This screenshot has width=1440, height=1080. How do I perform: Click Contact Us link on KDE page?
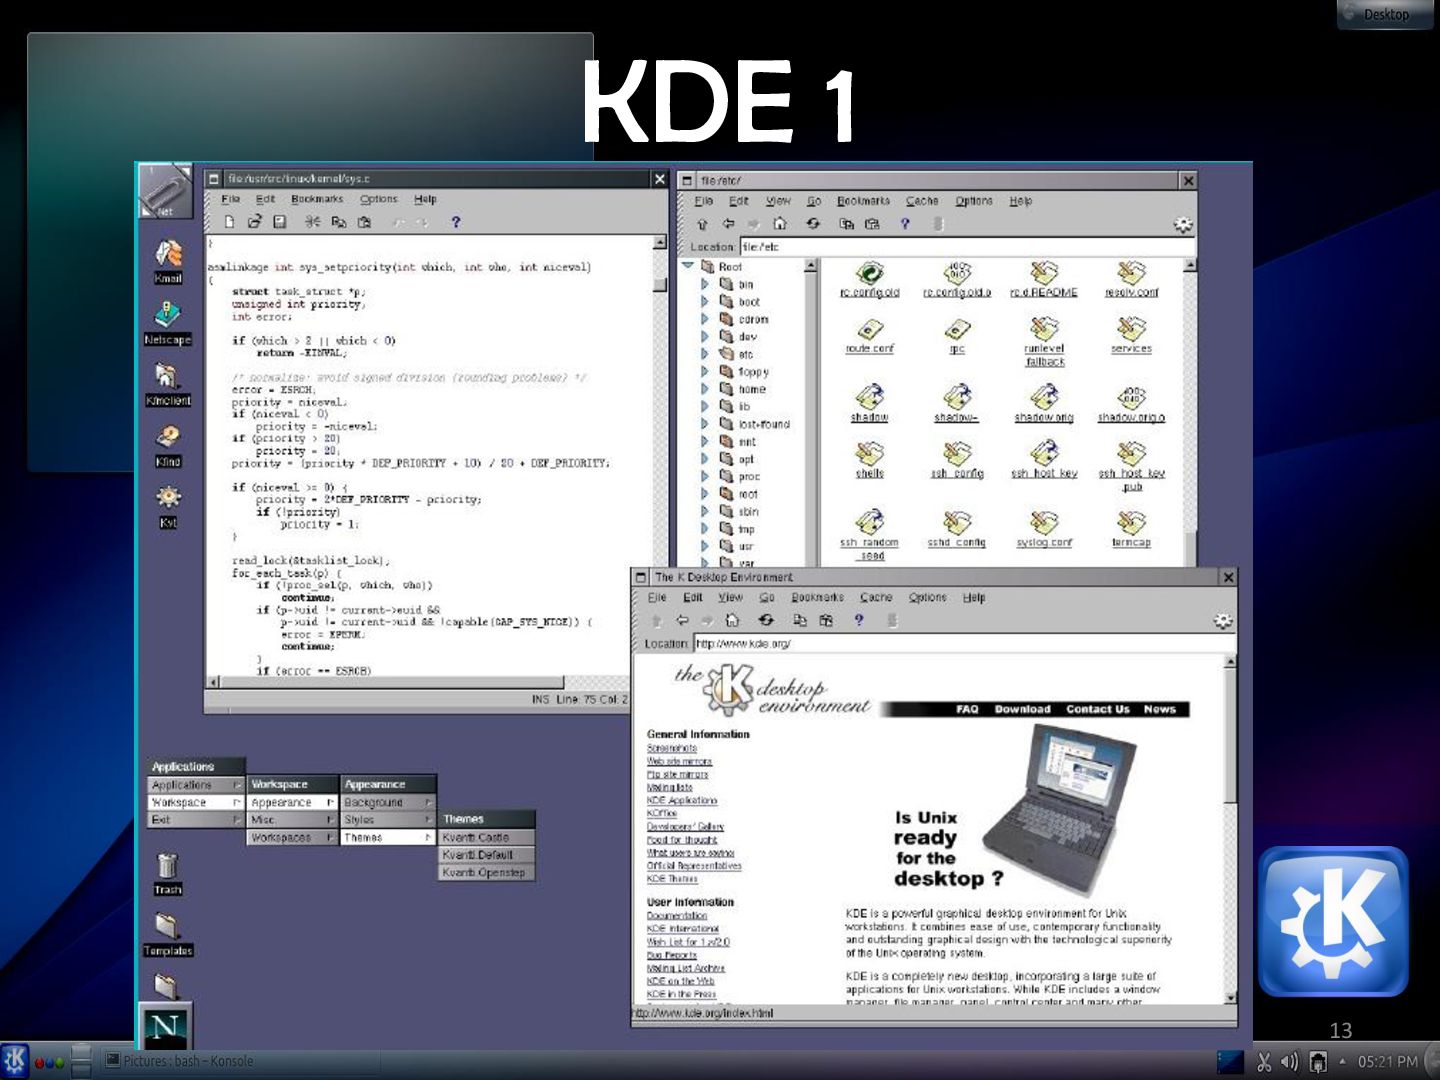[x=1097, y=709]
